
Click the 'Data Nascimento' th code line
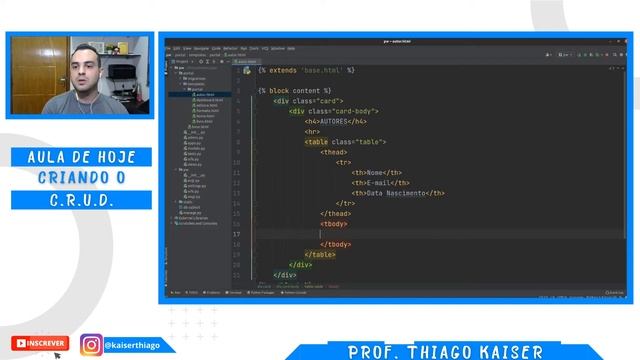point(398,193)
